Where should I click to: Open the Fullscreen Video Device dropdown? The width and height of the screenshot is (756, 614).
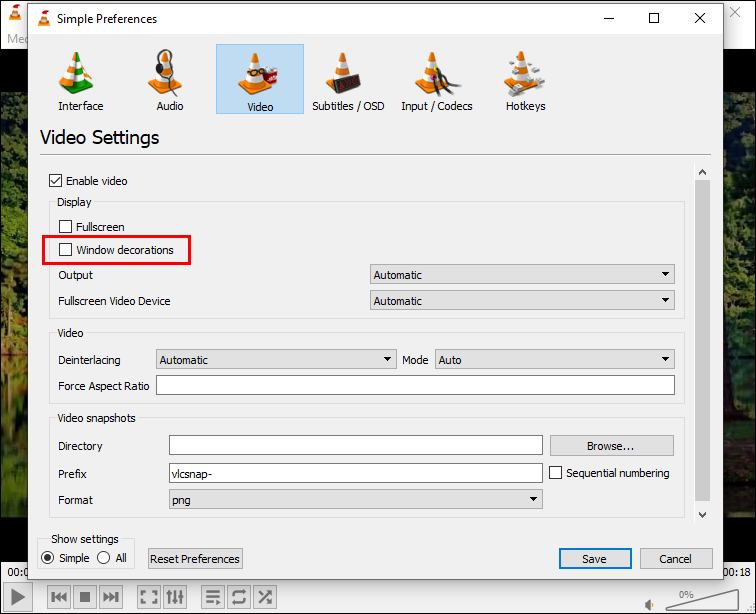(522, 300)
